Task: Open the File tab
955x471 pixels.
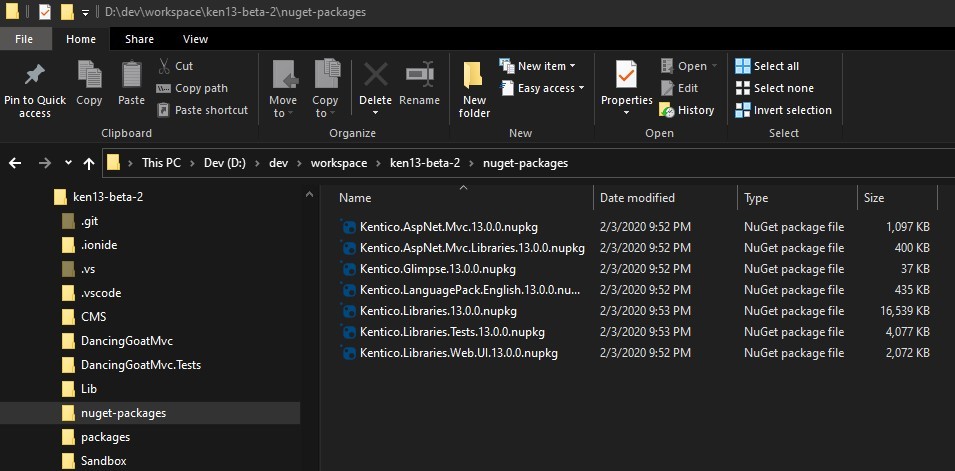Action: 24,39
